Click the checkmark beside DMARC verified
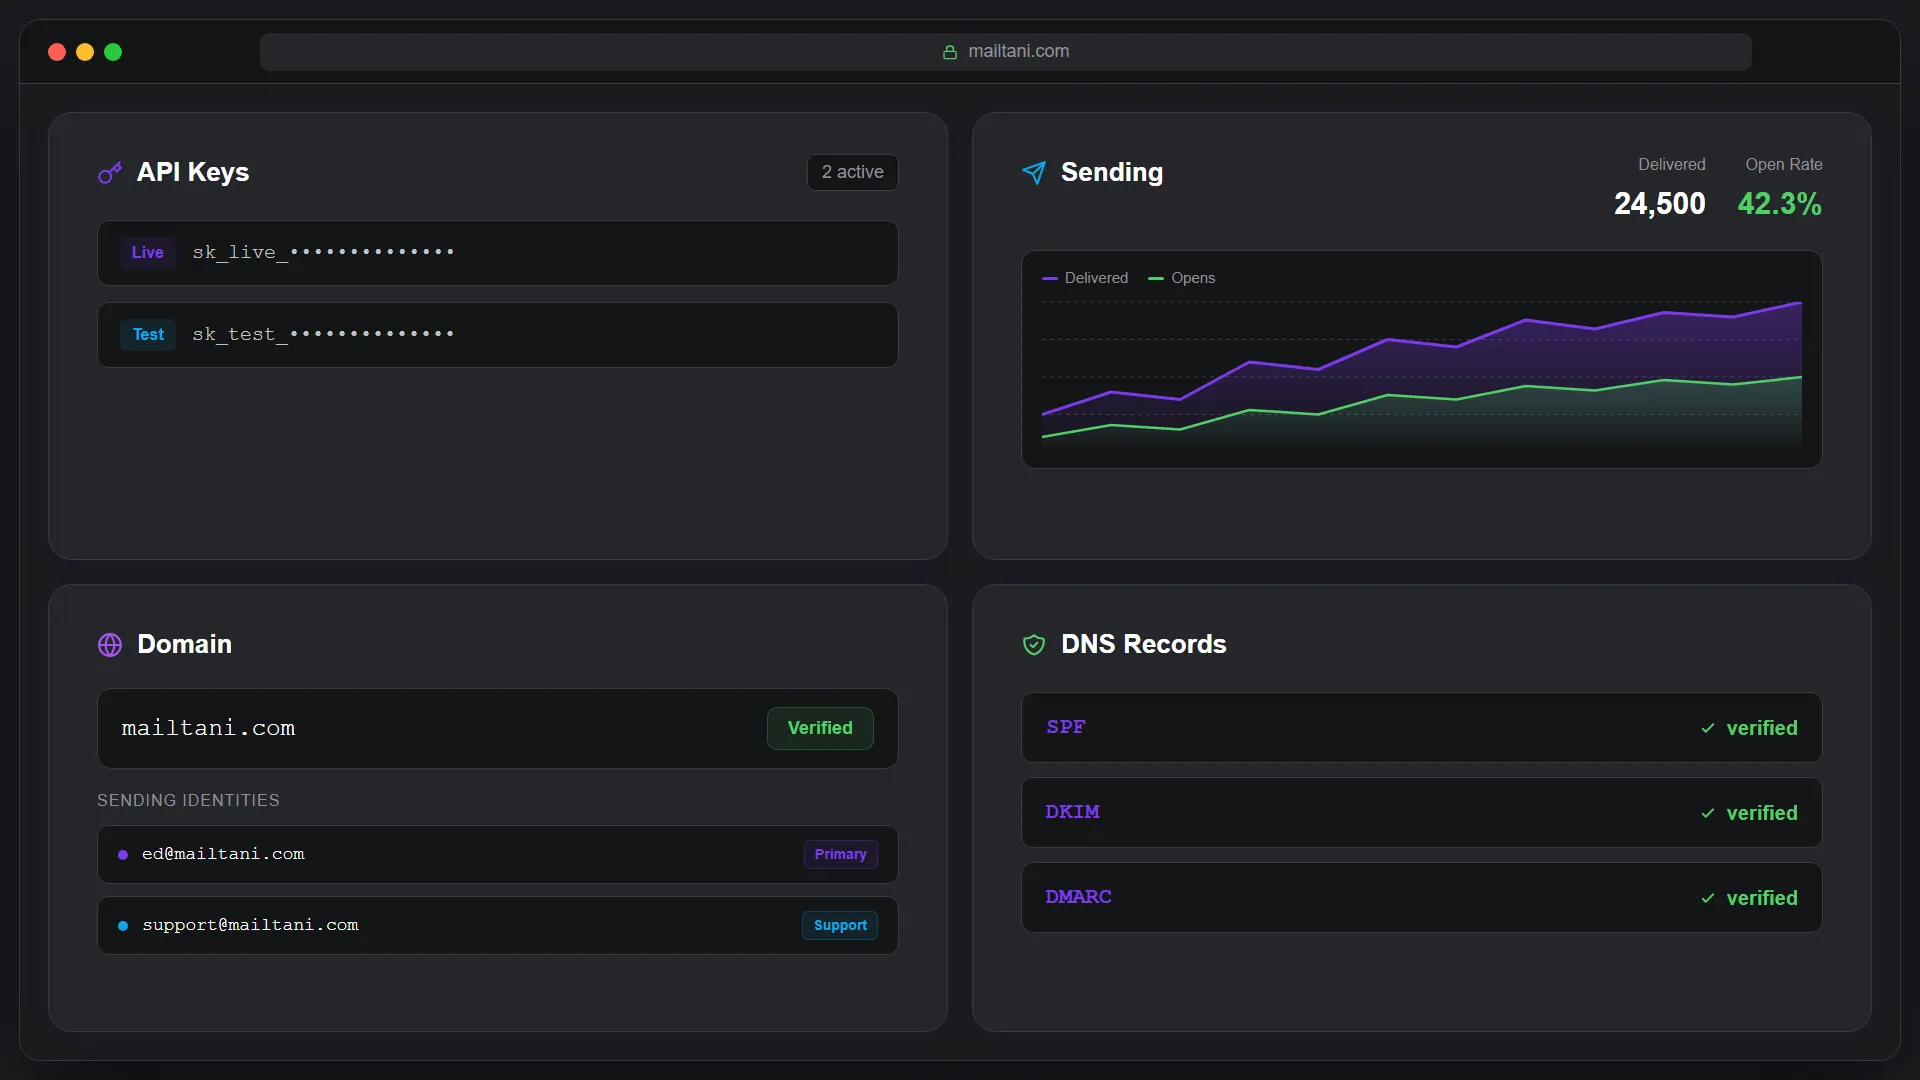 point(1708,898)
